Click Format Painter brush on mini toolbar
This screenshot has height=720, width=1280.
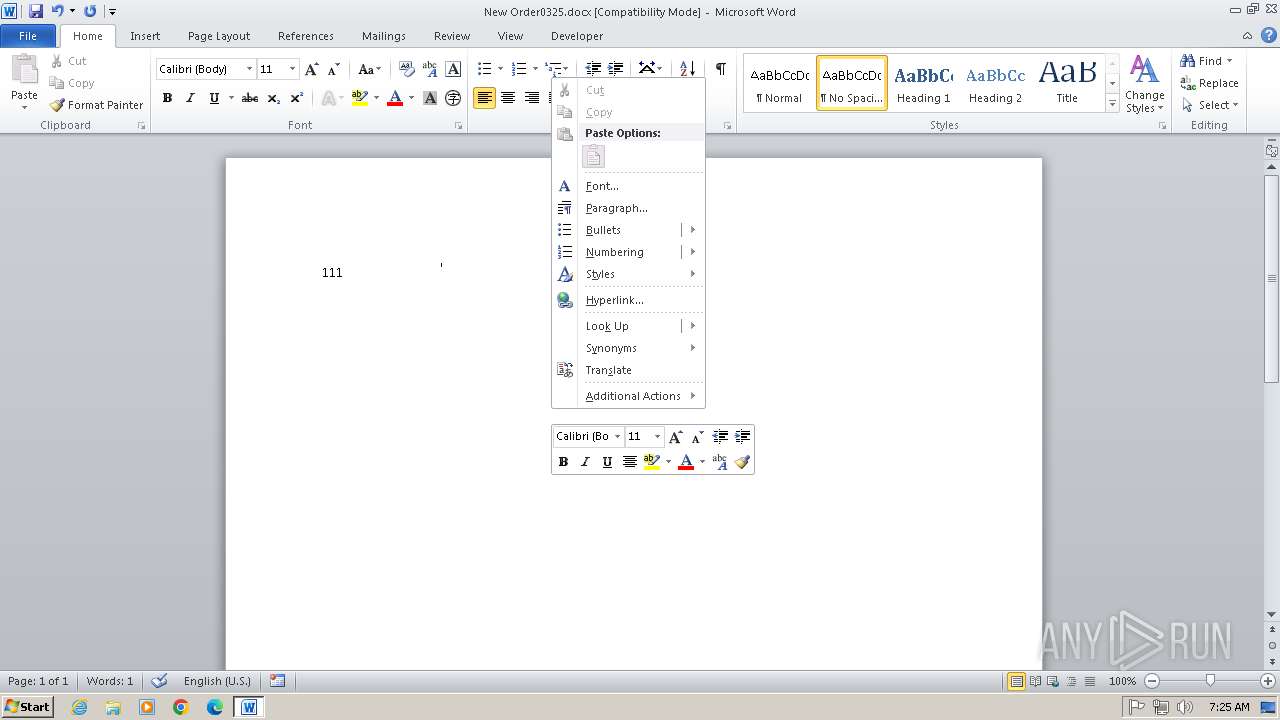[742, 461]
